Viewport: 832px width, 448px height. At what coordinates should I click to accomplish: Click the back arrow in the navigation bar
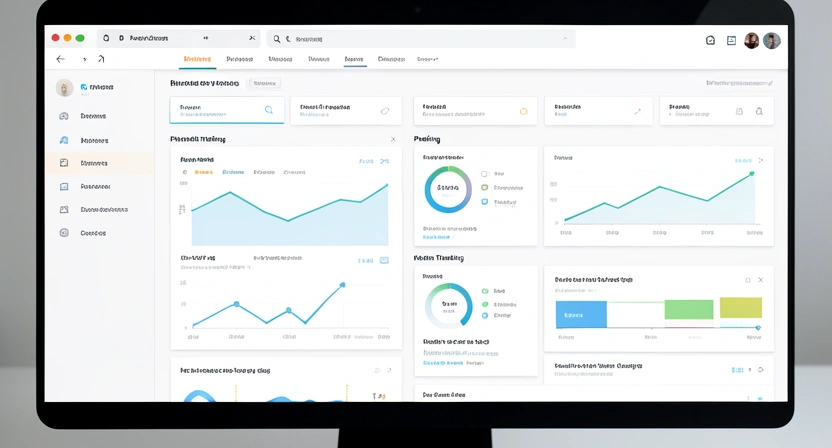tap(60, 59)
